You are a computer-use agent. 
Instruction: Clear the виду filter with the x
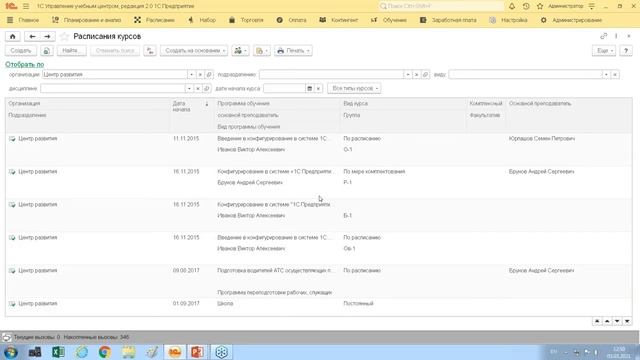(615, 75)
